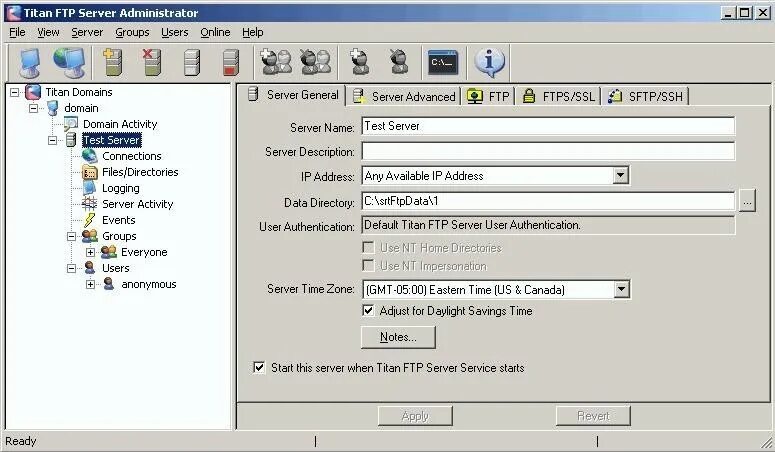The height and width of the screenshot is (452, 775).
Task: Click the Server Name input field
Action: 548,126
